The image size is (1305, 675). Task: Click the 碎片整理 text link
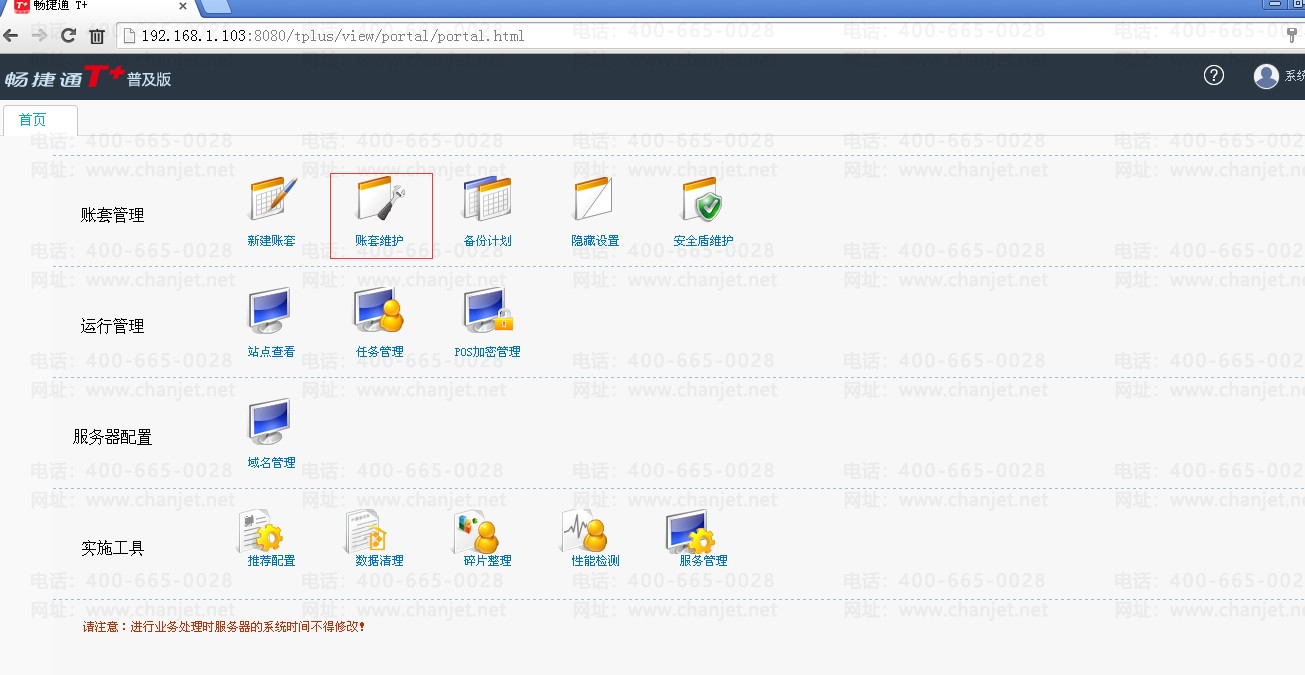coord(488,561)
